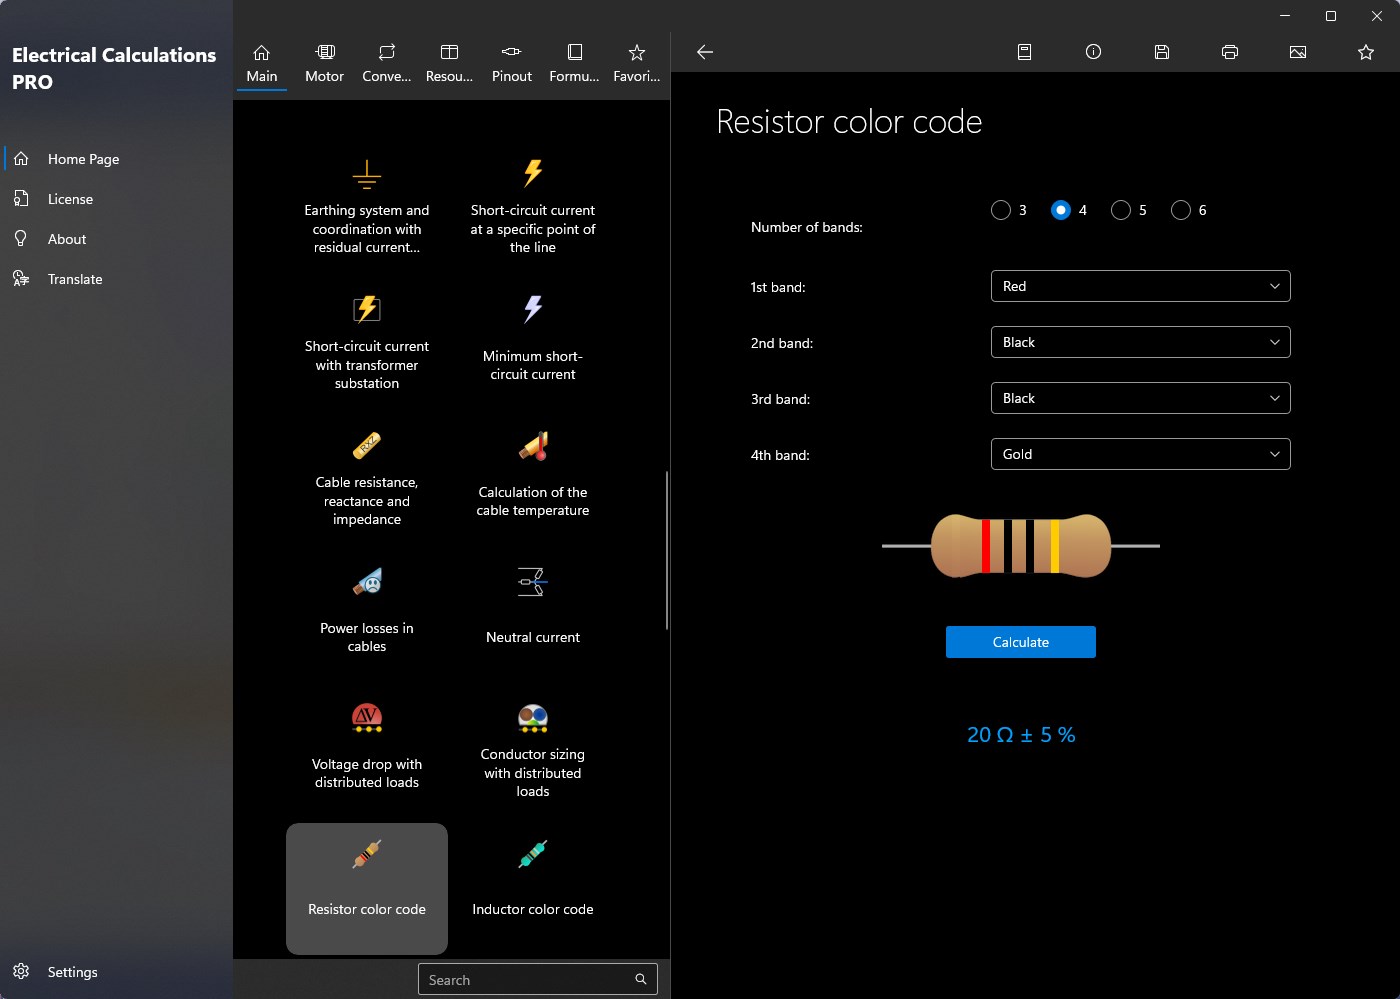Go to Home Page in sidebar
This screenshot has height=999, width=1400.
[x=118, y=159]
